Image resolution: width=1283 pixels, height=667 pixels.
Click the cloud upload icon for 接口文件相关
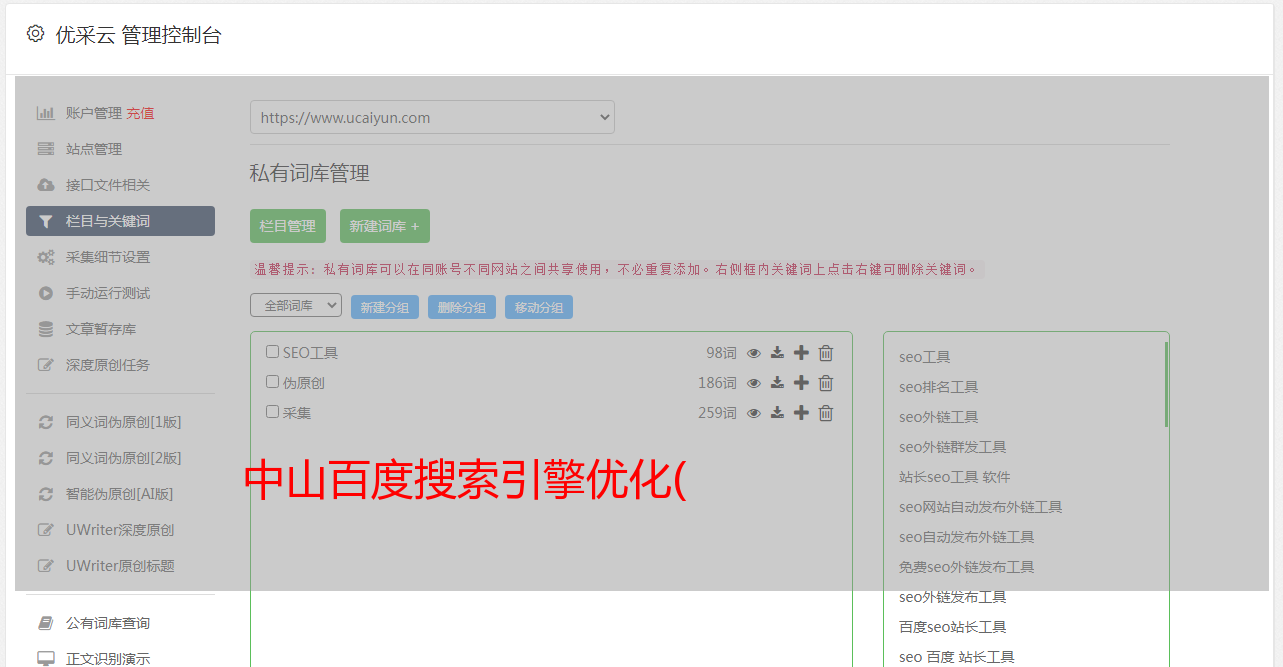(x=45, y=185)
